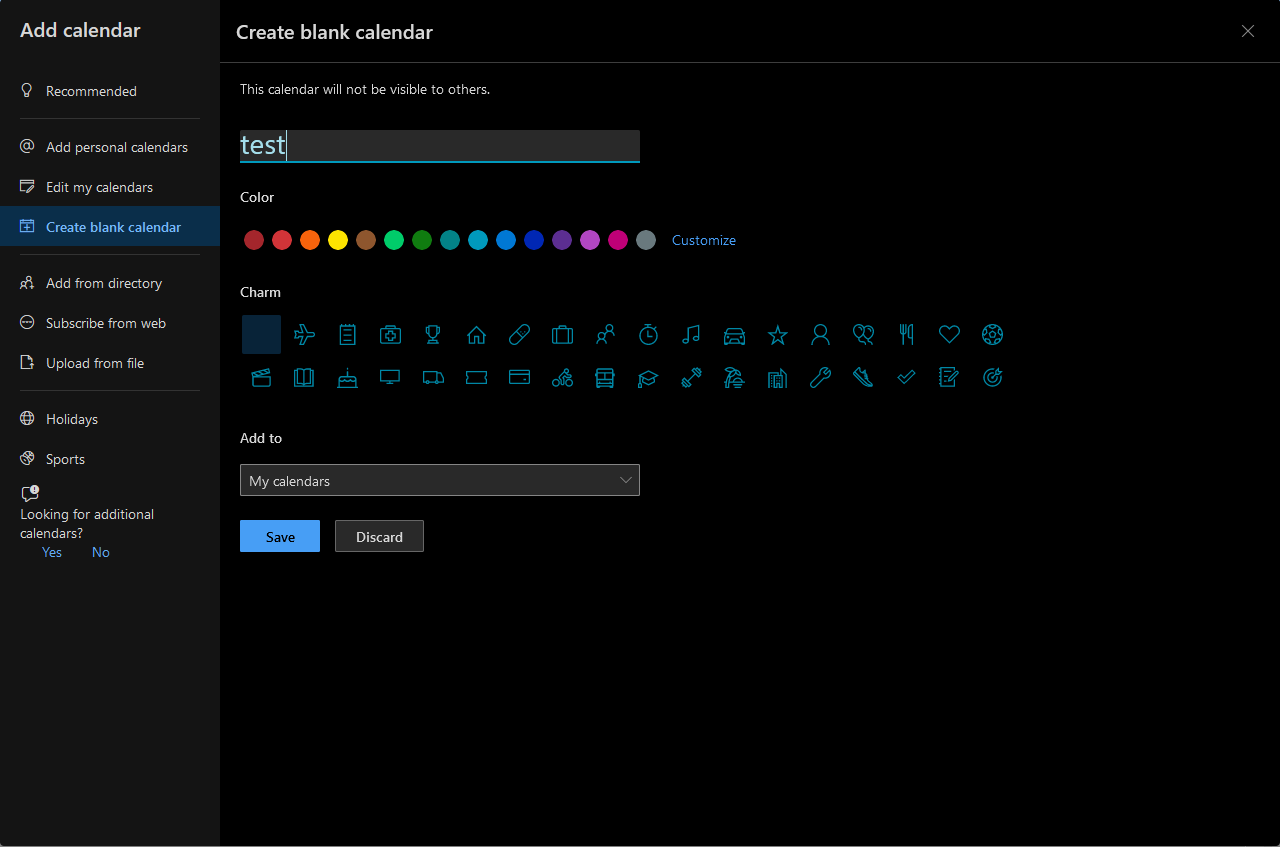Pick the car charm
Image resolution: width=1280 pixels, height=847 pixels.
tap(734, 335)
